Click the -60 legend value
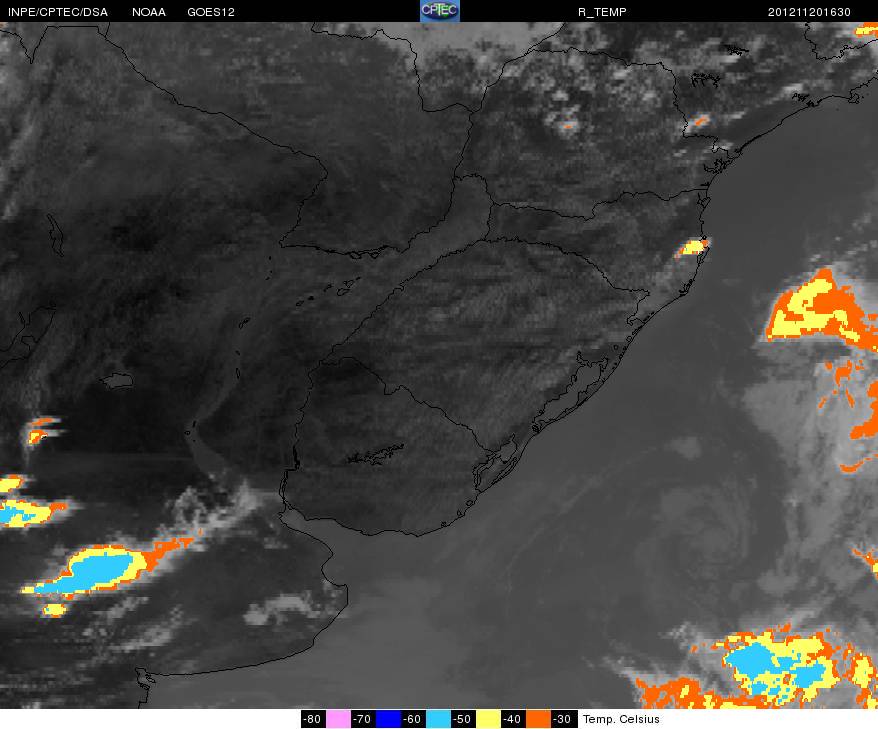This screenshot has height=729, width=878. coord(413,719)
